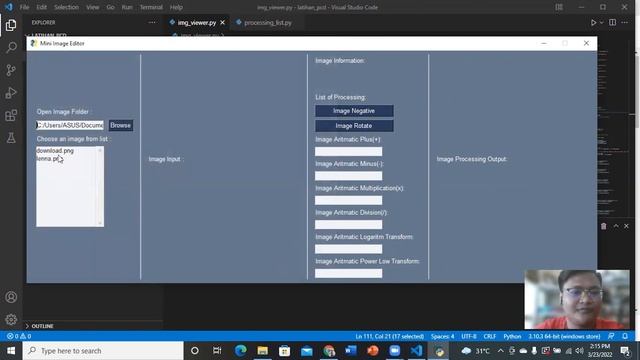
Task: Click the Image Aritmatic Plus input field
Action: point(349,151)
